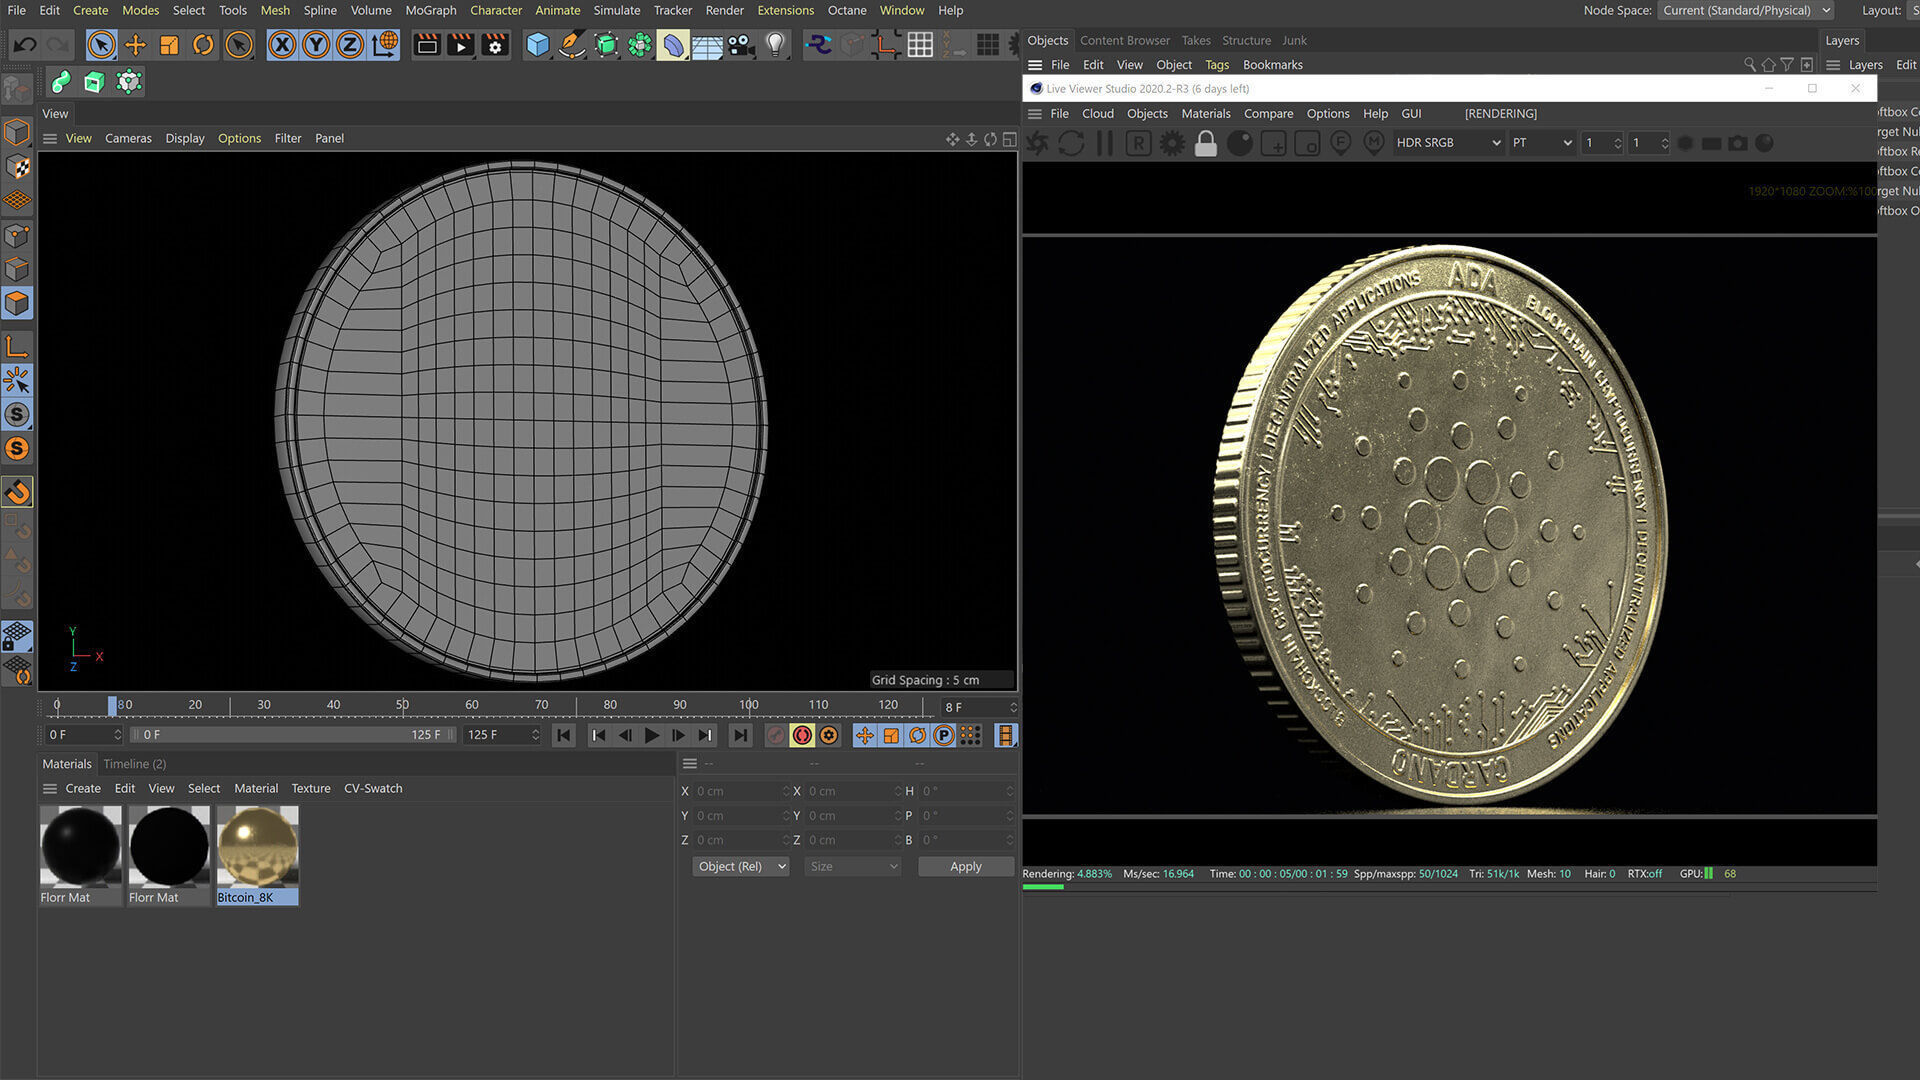Toggle the Live Viewer lock resolution icon
Screen dimensions: 1920x1080
coord(1206,144)
